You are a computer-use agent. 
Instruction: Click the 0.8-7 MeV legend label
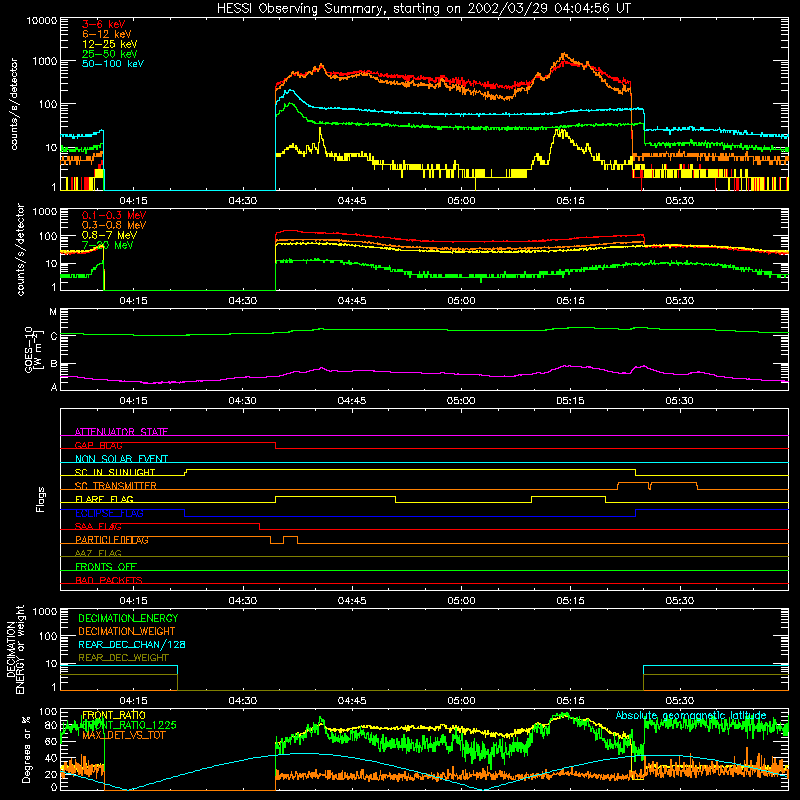click(109, 235)
